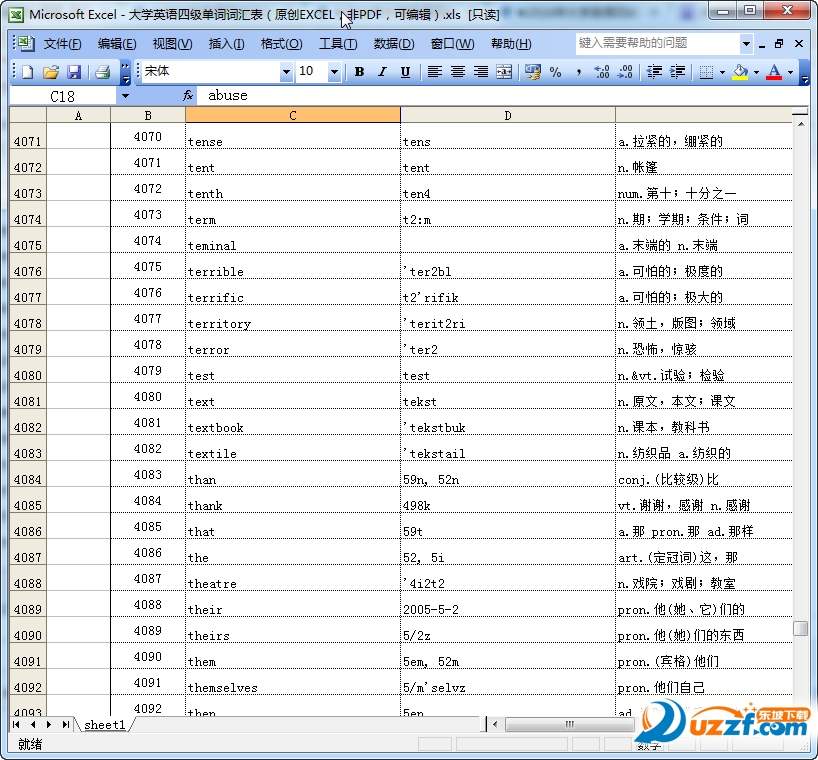Viewport: 818px width, 760px height.
Task: Open Name Box dropdown arrow
Action: click(125, 96)
